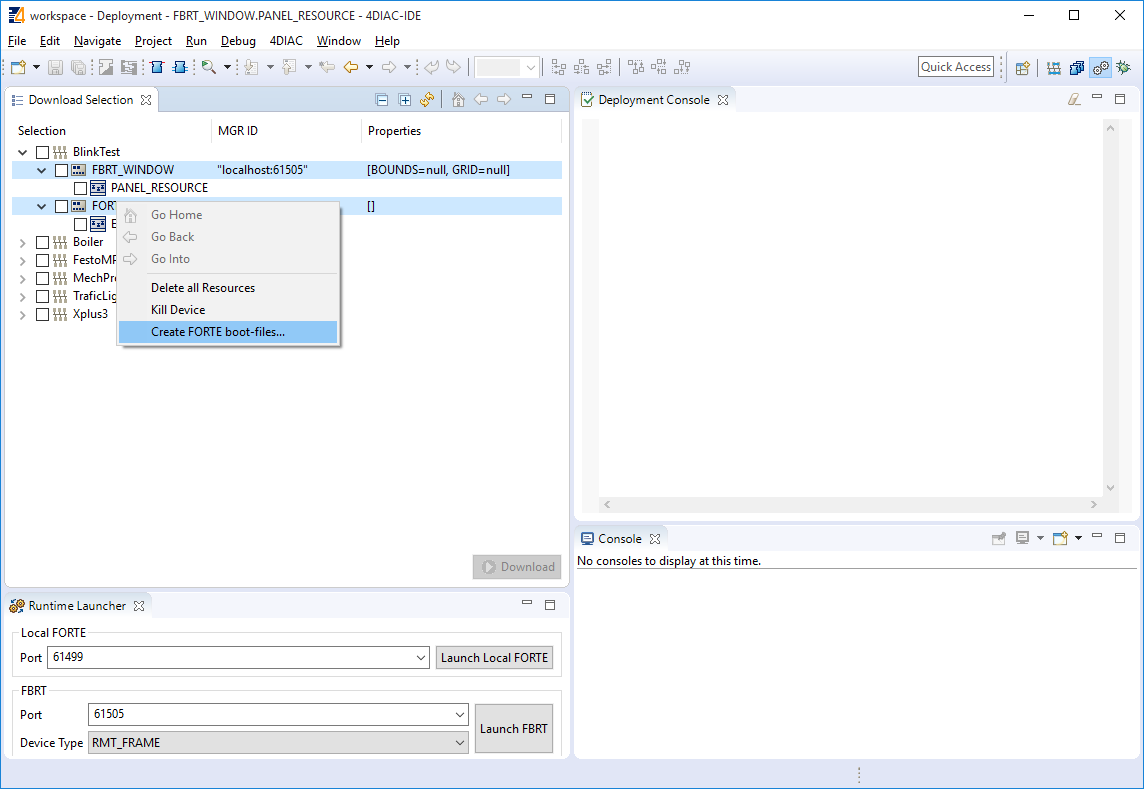The image size is (1144, 789).
Task: Collapse the BlinkTest tree node
Action: click(x=22, y=151)
